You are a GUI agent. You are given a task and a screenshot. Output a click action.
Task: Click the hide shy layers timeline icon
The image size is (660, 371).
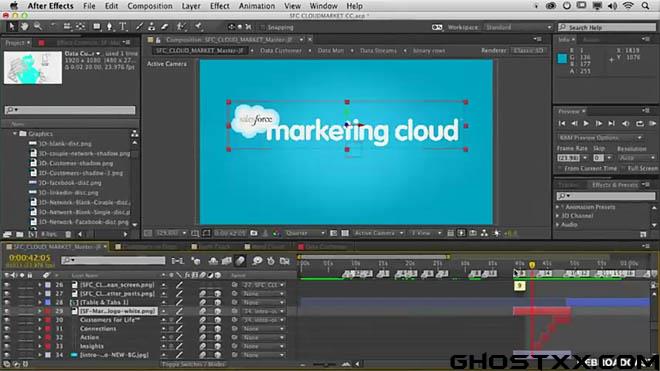click(x=213, y=261)
